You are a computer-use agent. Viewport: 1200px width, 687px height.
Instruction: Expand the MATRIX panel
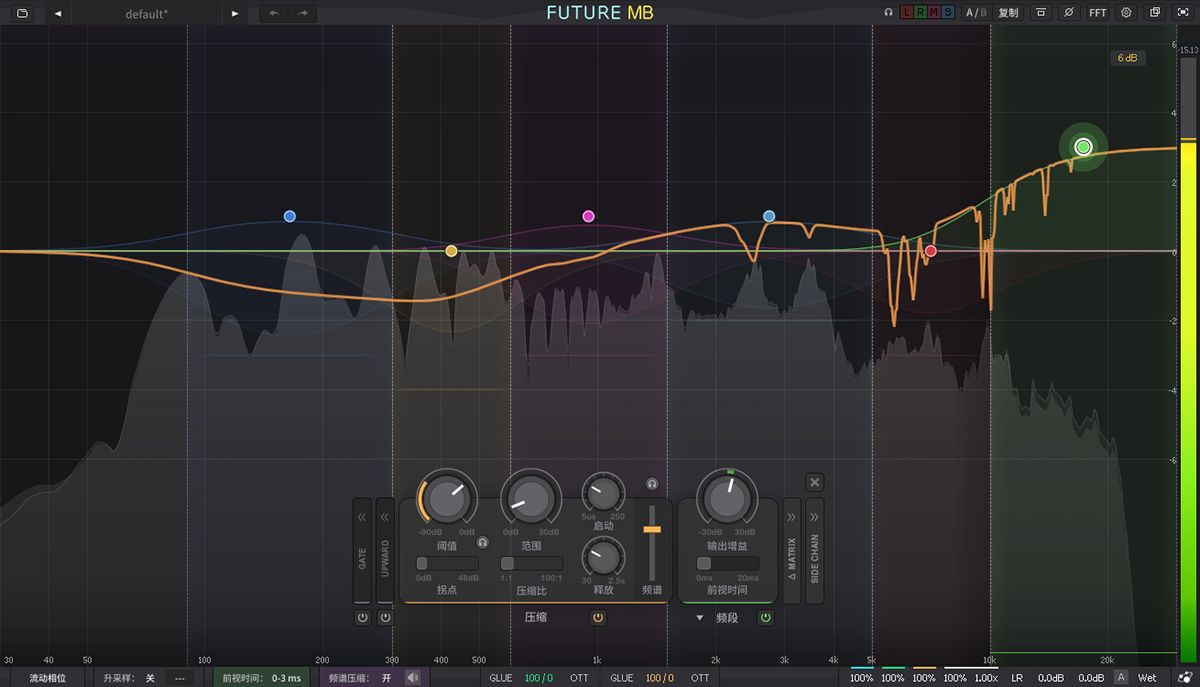coord(791,551)
